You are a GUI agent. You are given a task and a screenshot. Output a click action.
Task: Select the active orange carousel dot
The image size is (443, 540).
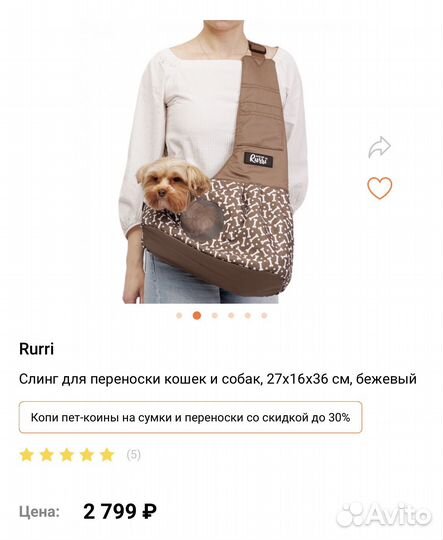[197, 315]
